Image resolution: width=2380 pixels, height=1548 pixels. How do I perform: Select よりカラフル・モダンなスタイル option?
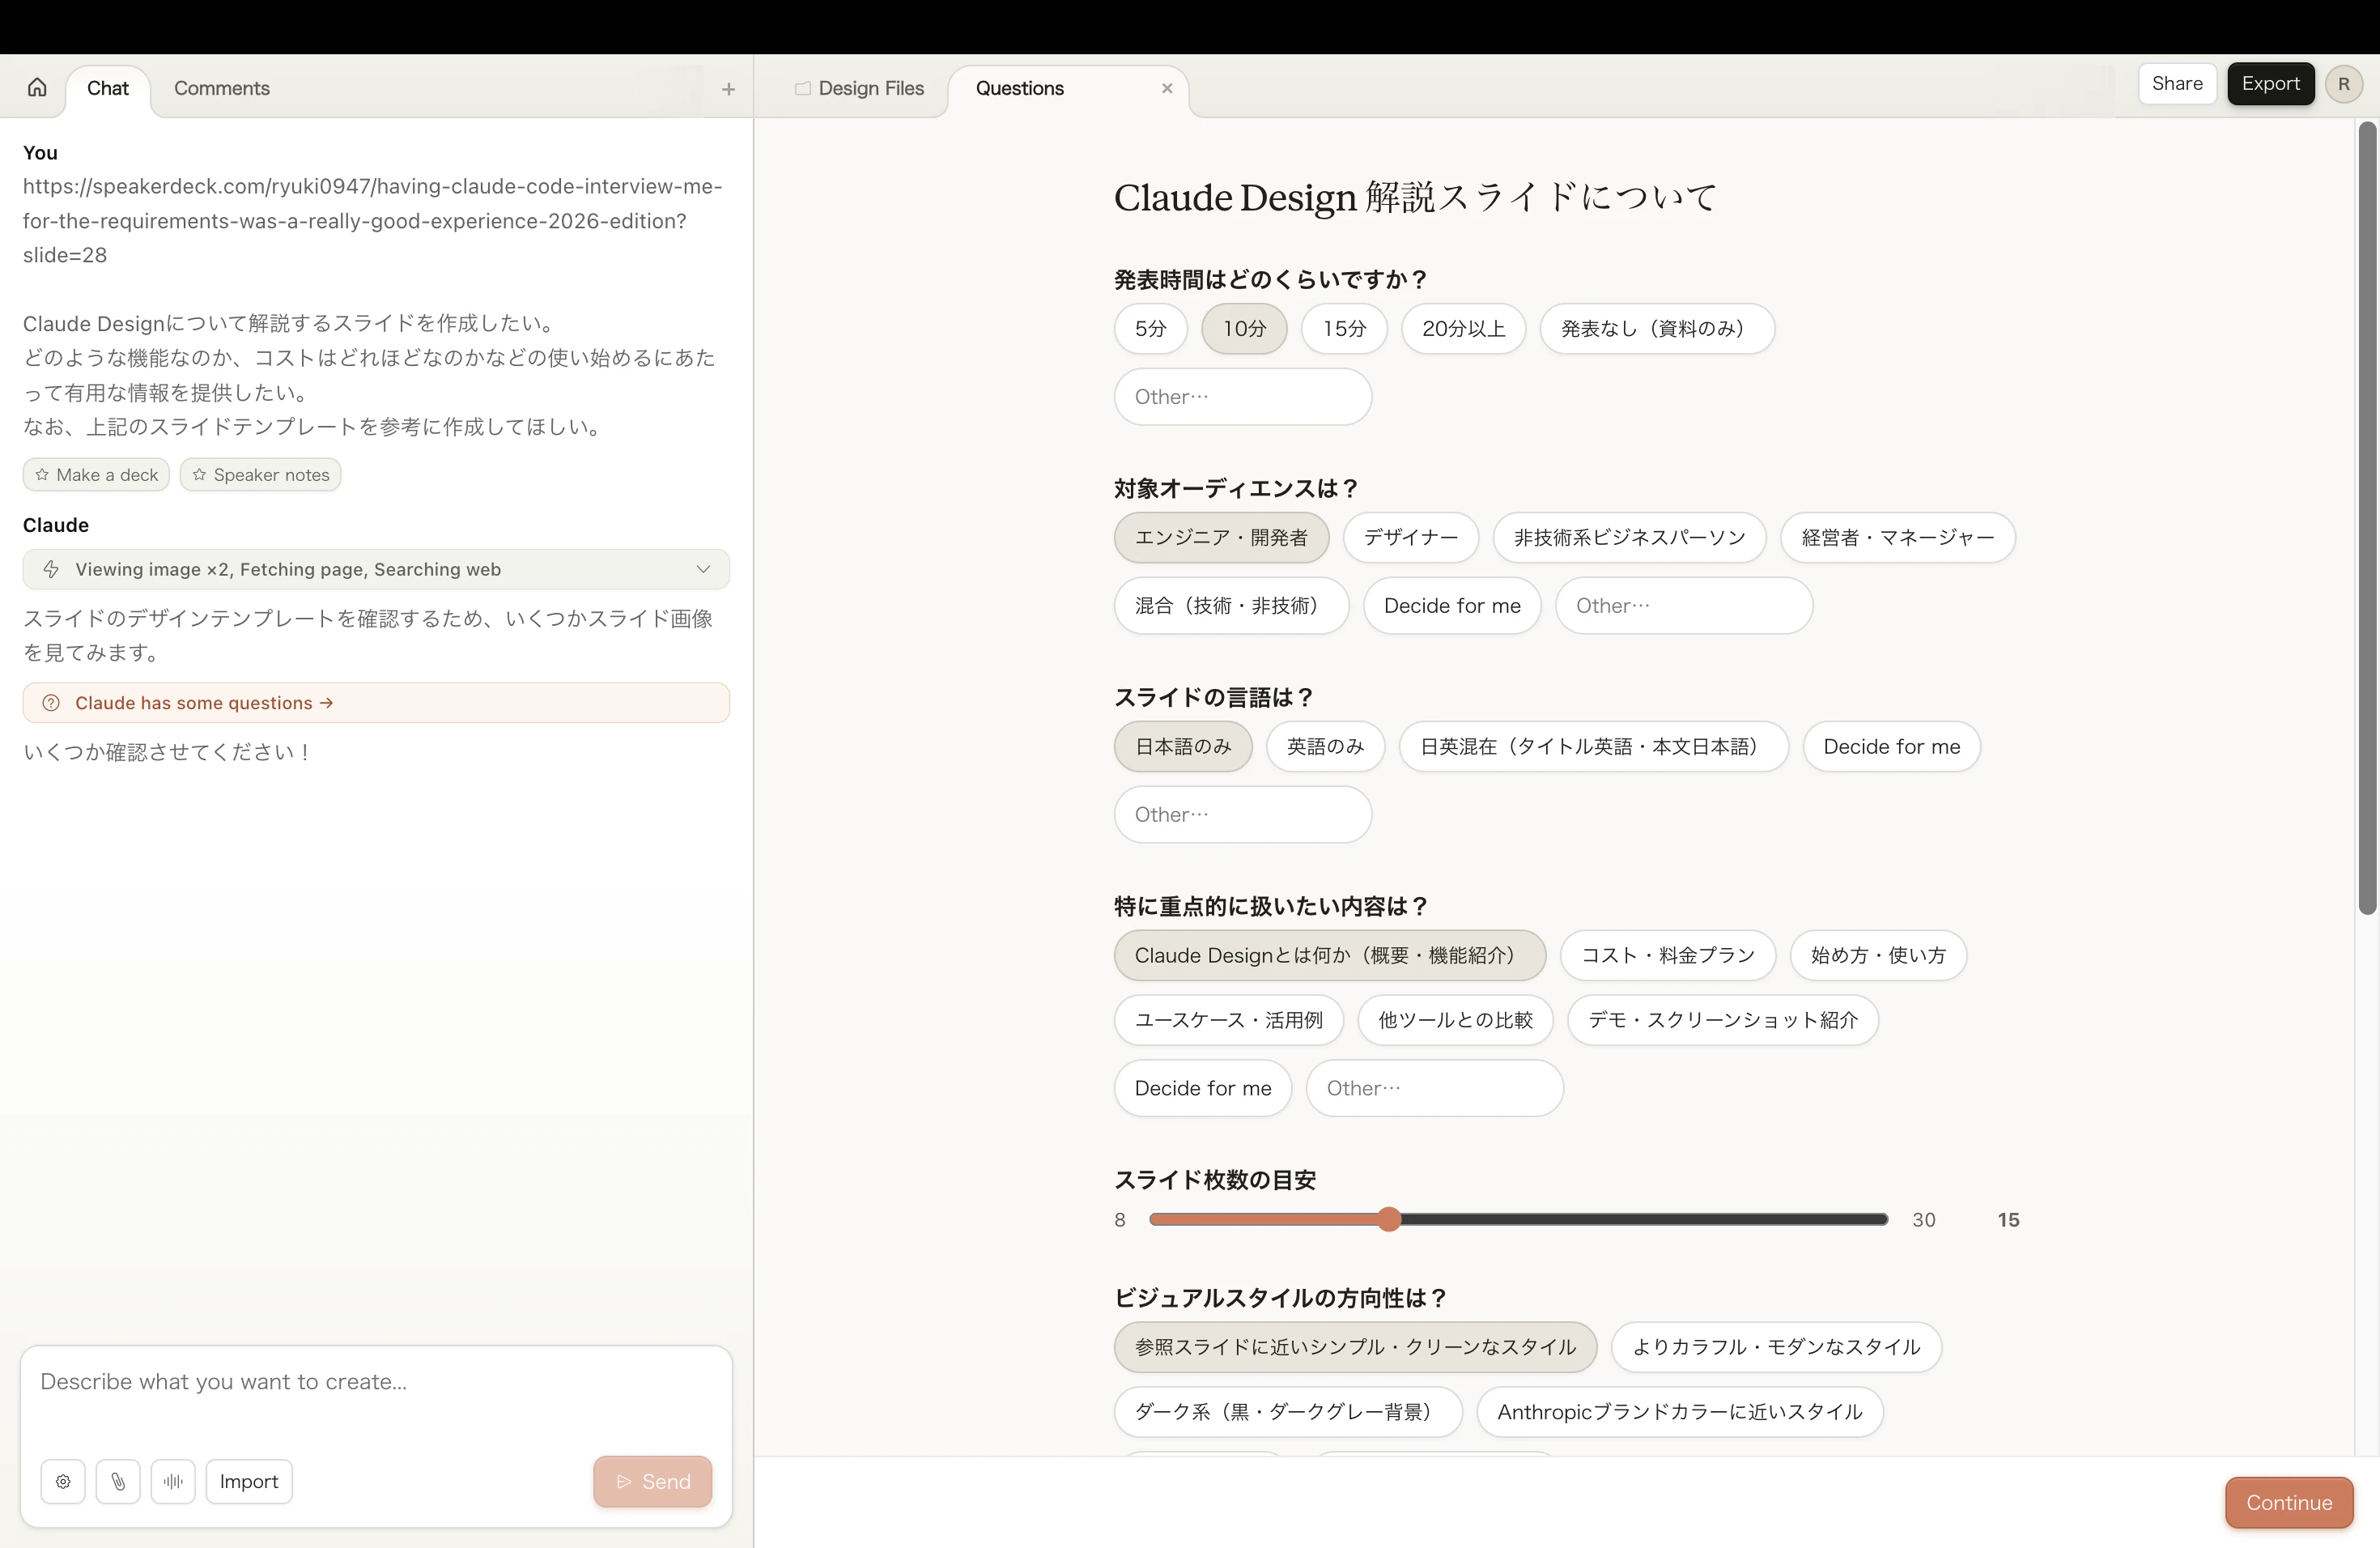[1776, 1346]
